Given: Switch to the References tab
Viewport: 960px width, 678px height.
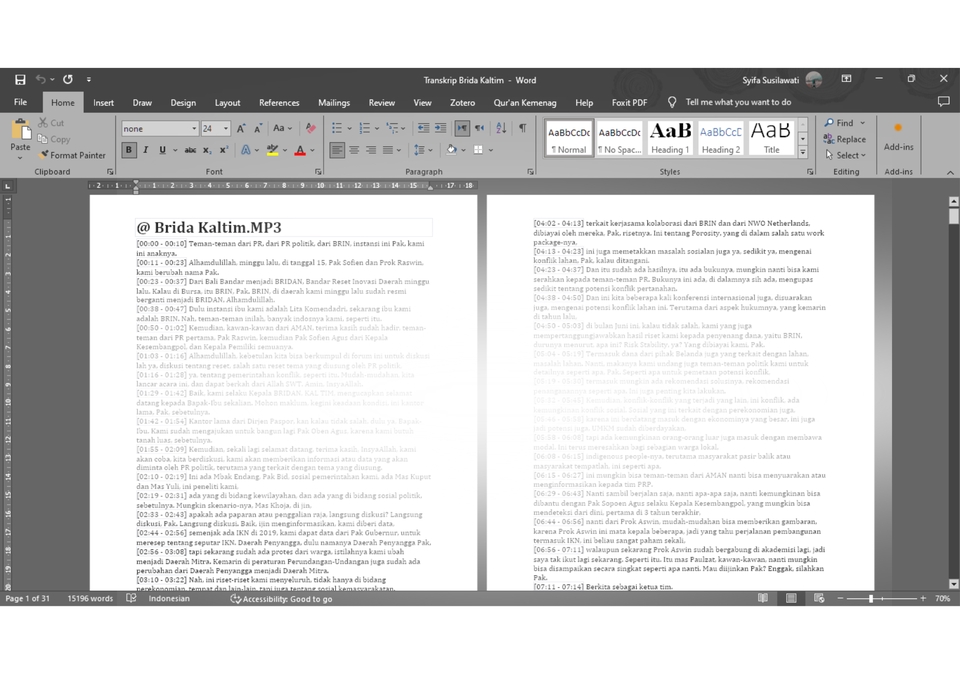Looking at the screenshot, I should [279, 103].
